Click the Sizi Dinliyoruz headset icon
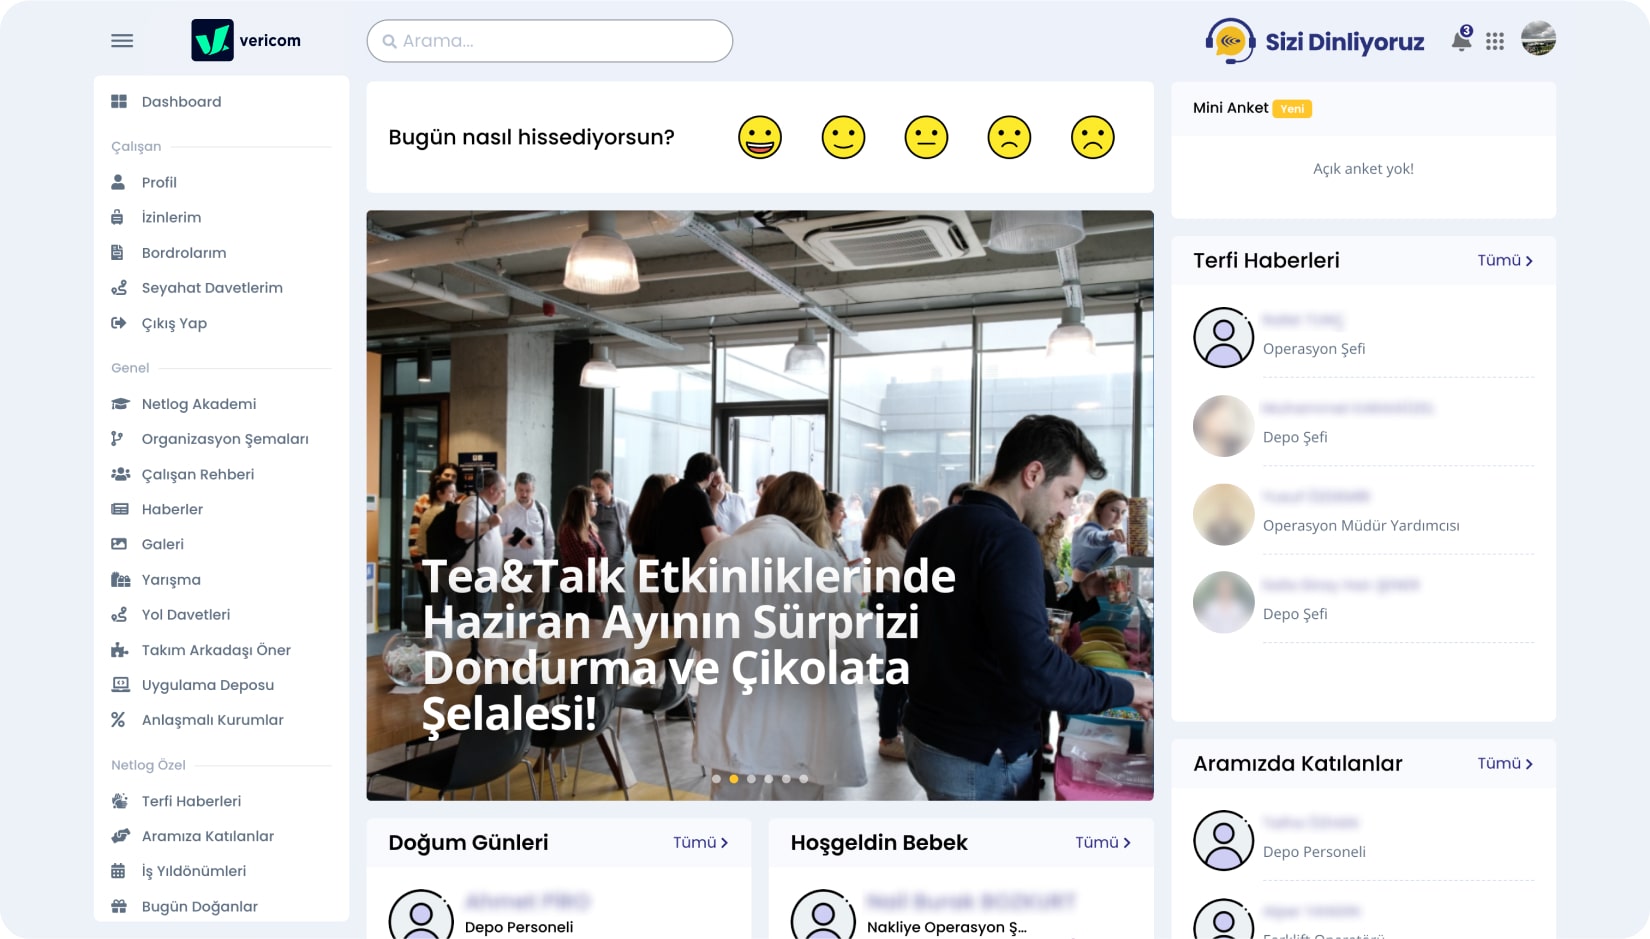 click(x=1230, y=41)
